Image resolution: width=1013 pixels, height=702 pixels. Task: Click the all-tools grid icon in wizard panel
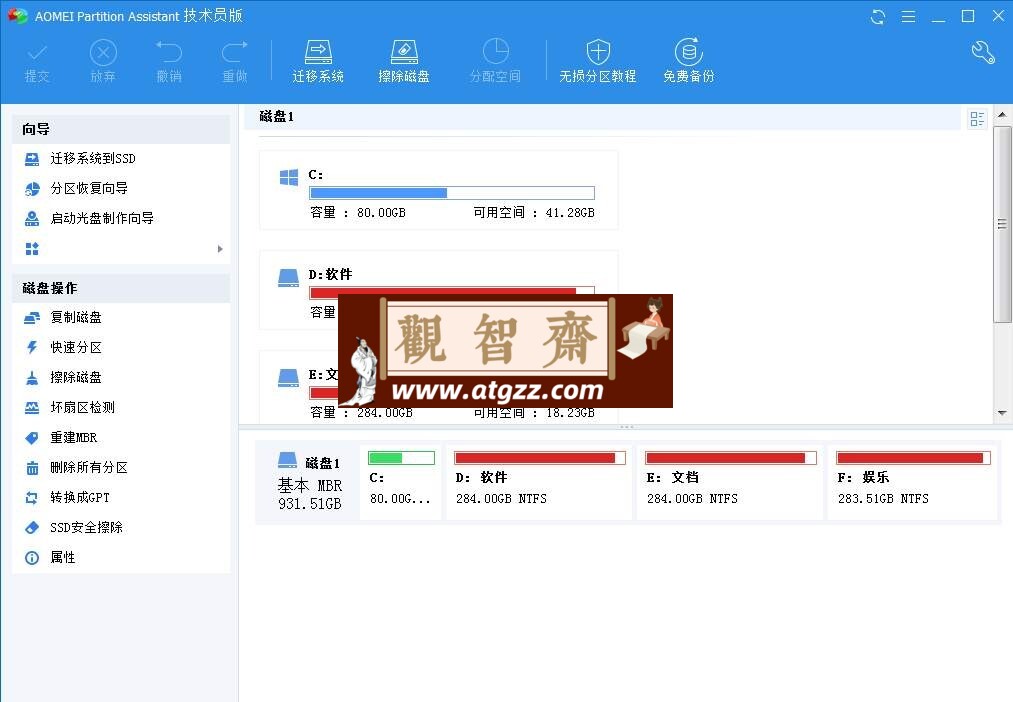click(32, 249)
